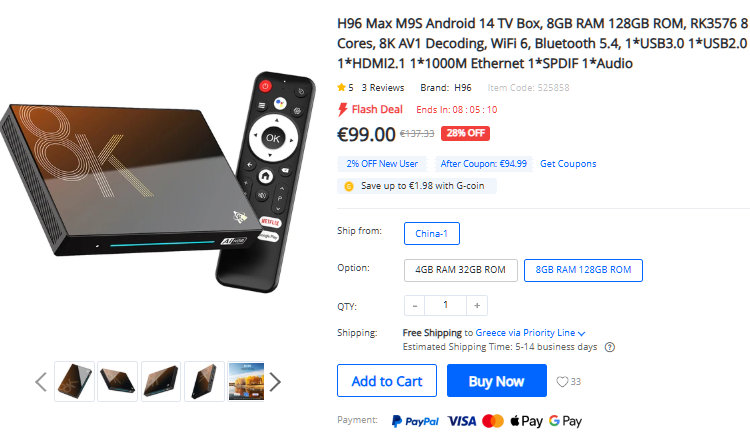750x437 pixels.
Task: Click the G-coin savings coin icon
Action: coord(349,186)
